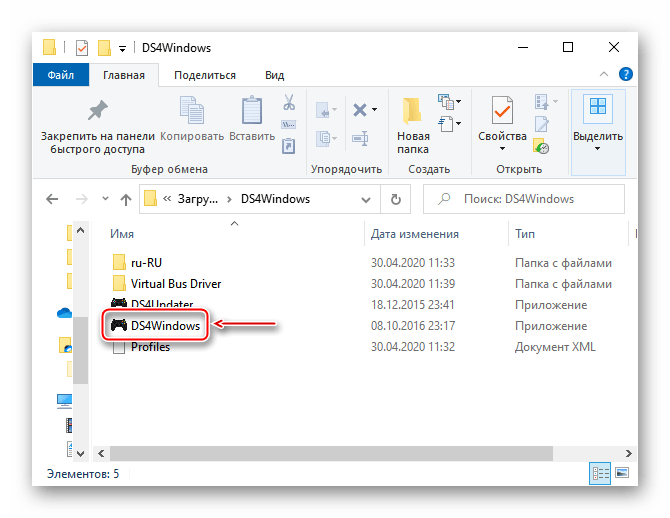Open Свойства (Properties) checkmark icon
670x518 pixels.
(502, 110)
